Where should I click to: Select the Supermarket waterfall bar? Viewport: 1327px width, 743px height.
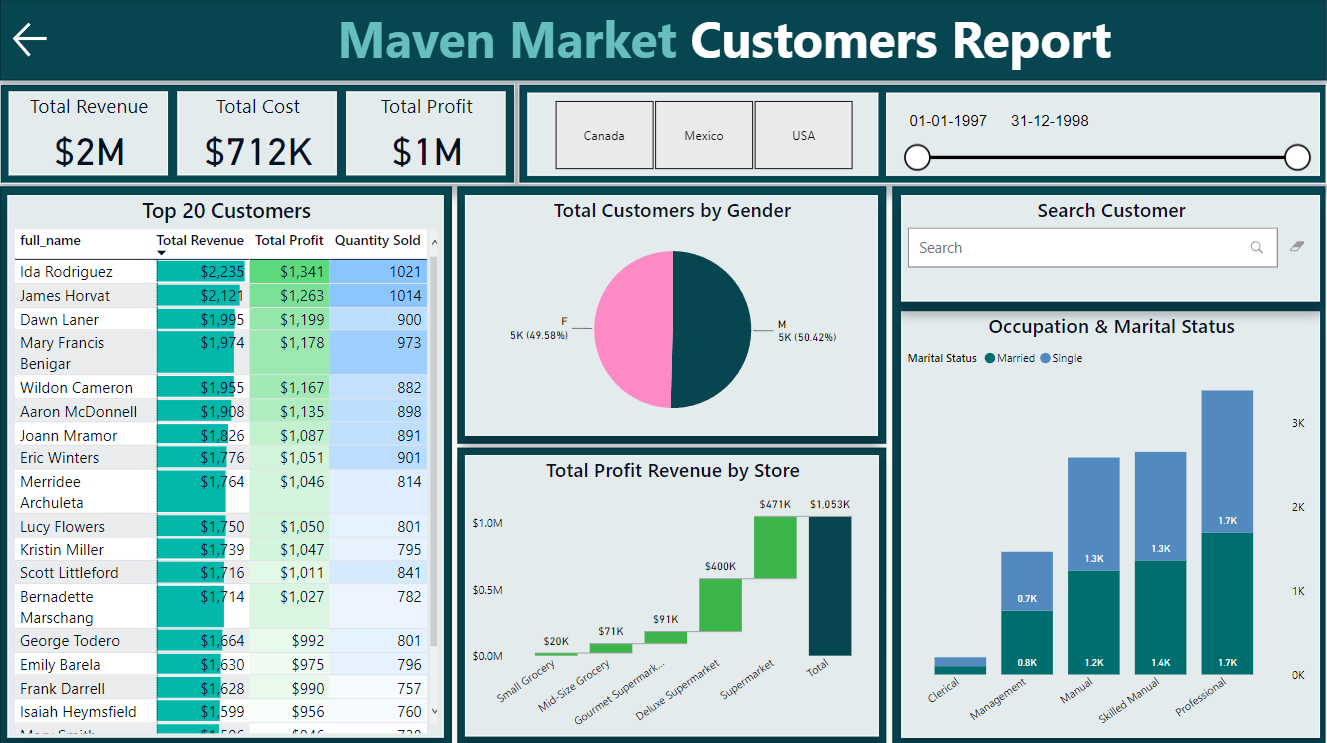(775, 547)
